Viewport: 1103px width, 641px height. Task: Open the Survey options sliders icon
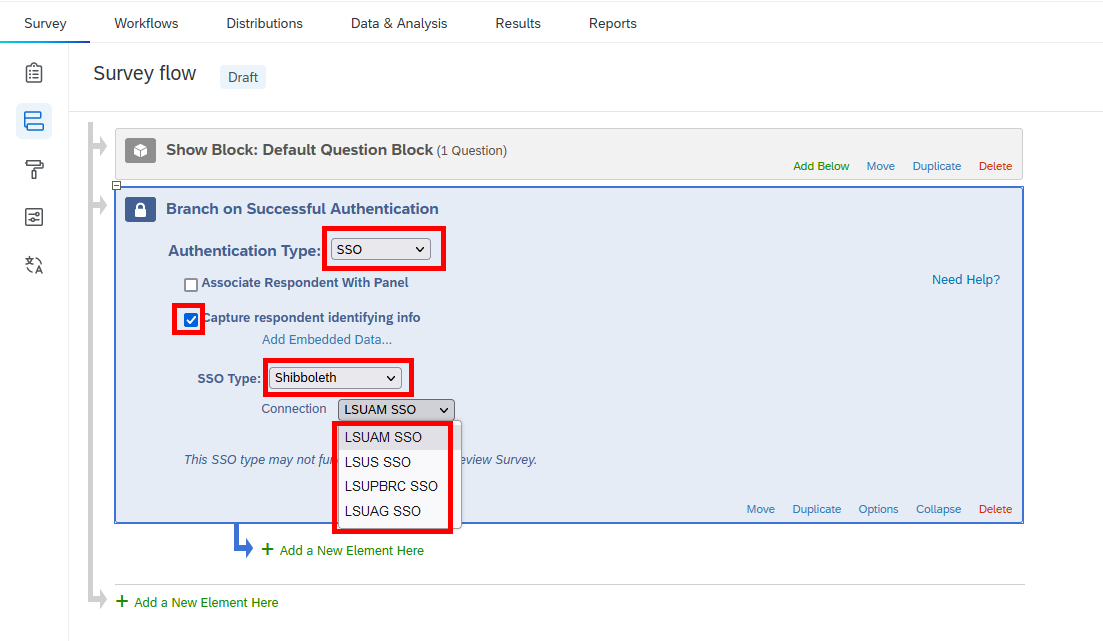coord(34,217)
